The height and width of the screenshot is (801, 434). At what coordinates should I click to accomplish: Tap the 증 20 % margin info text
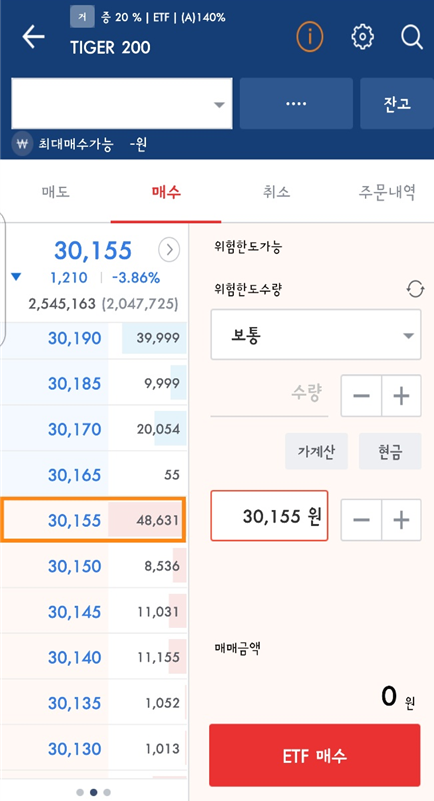[121, 17]
